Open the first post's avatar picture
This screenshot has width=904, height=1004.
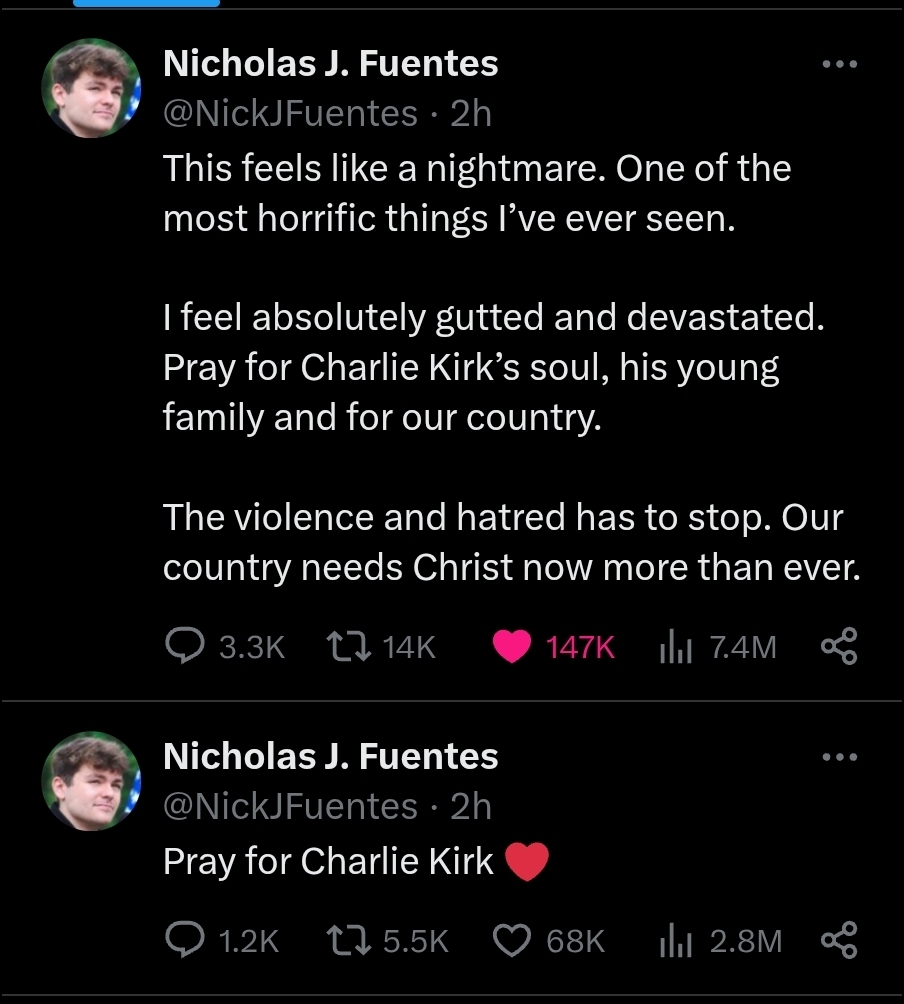pos(91,88)
